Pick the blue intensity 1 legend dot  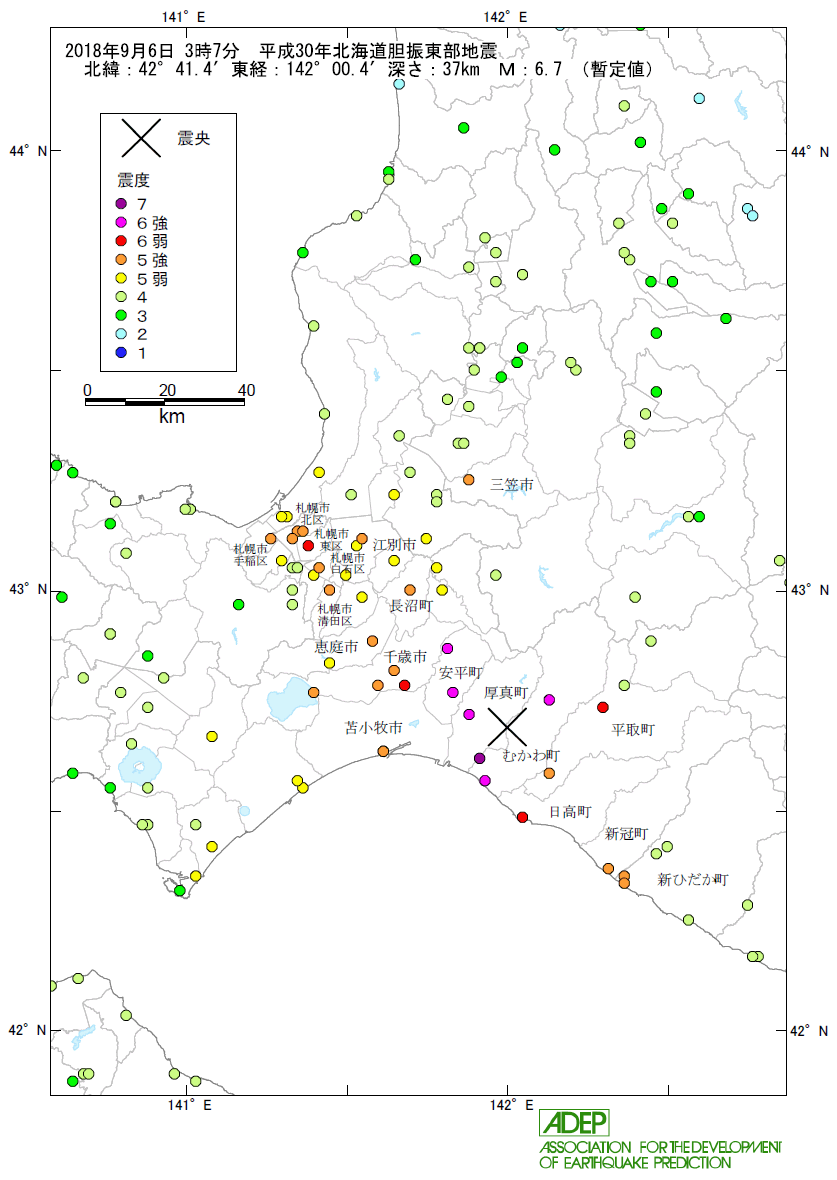point(121,353)
